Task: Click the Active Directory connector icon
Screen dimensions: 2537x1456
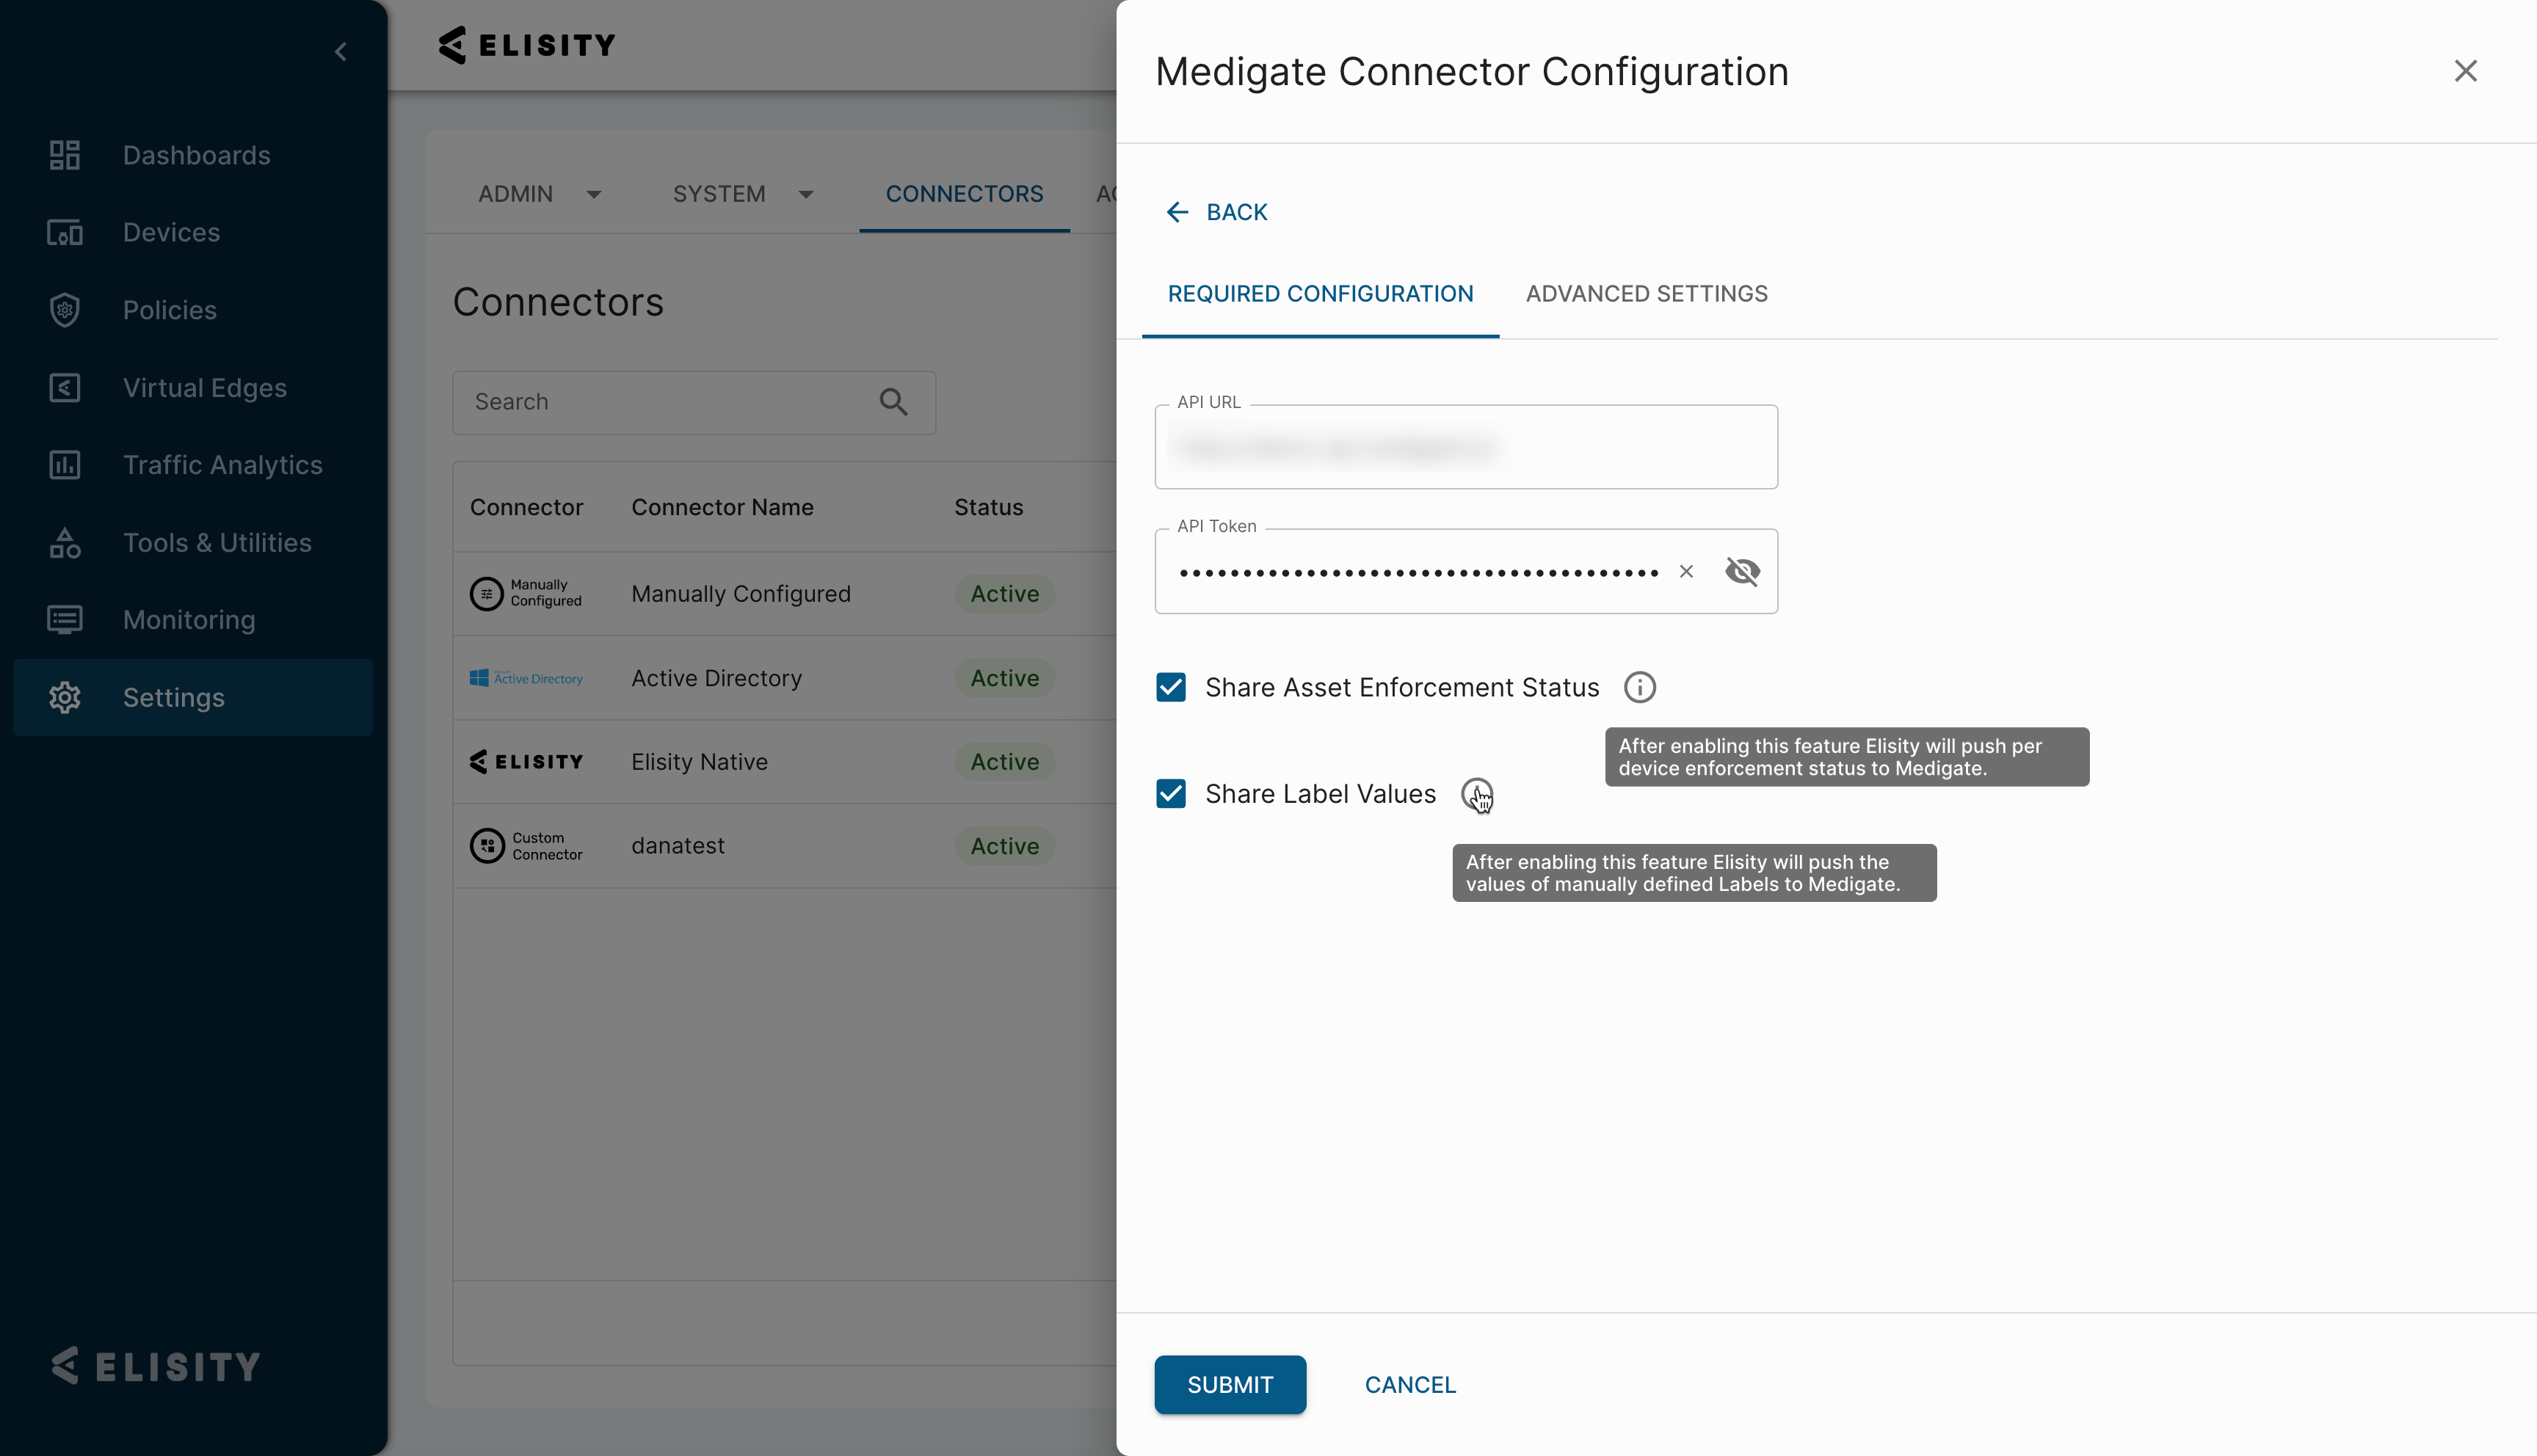Action: (526, 677)
